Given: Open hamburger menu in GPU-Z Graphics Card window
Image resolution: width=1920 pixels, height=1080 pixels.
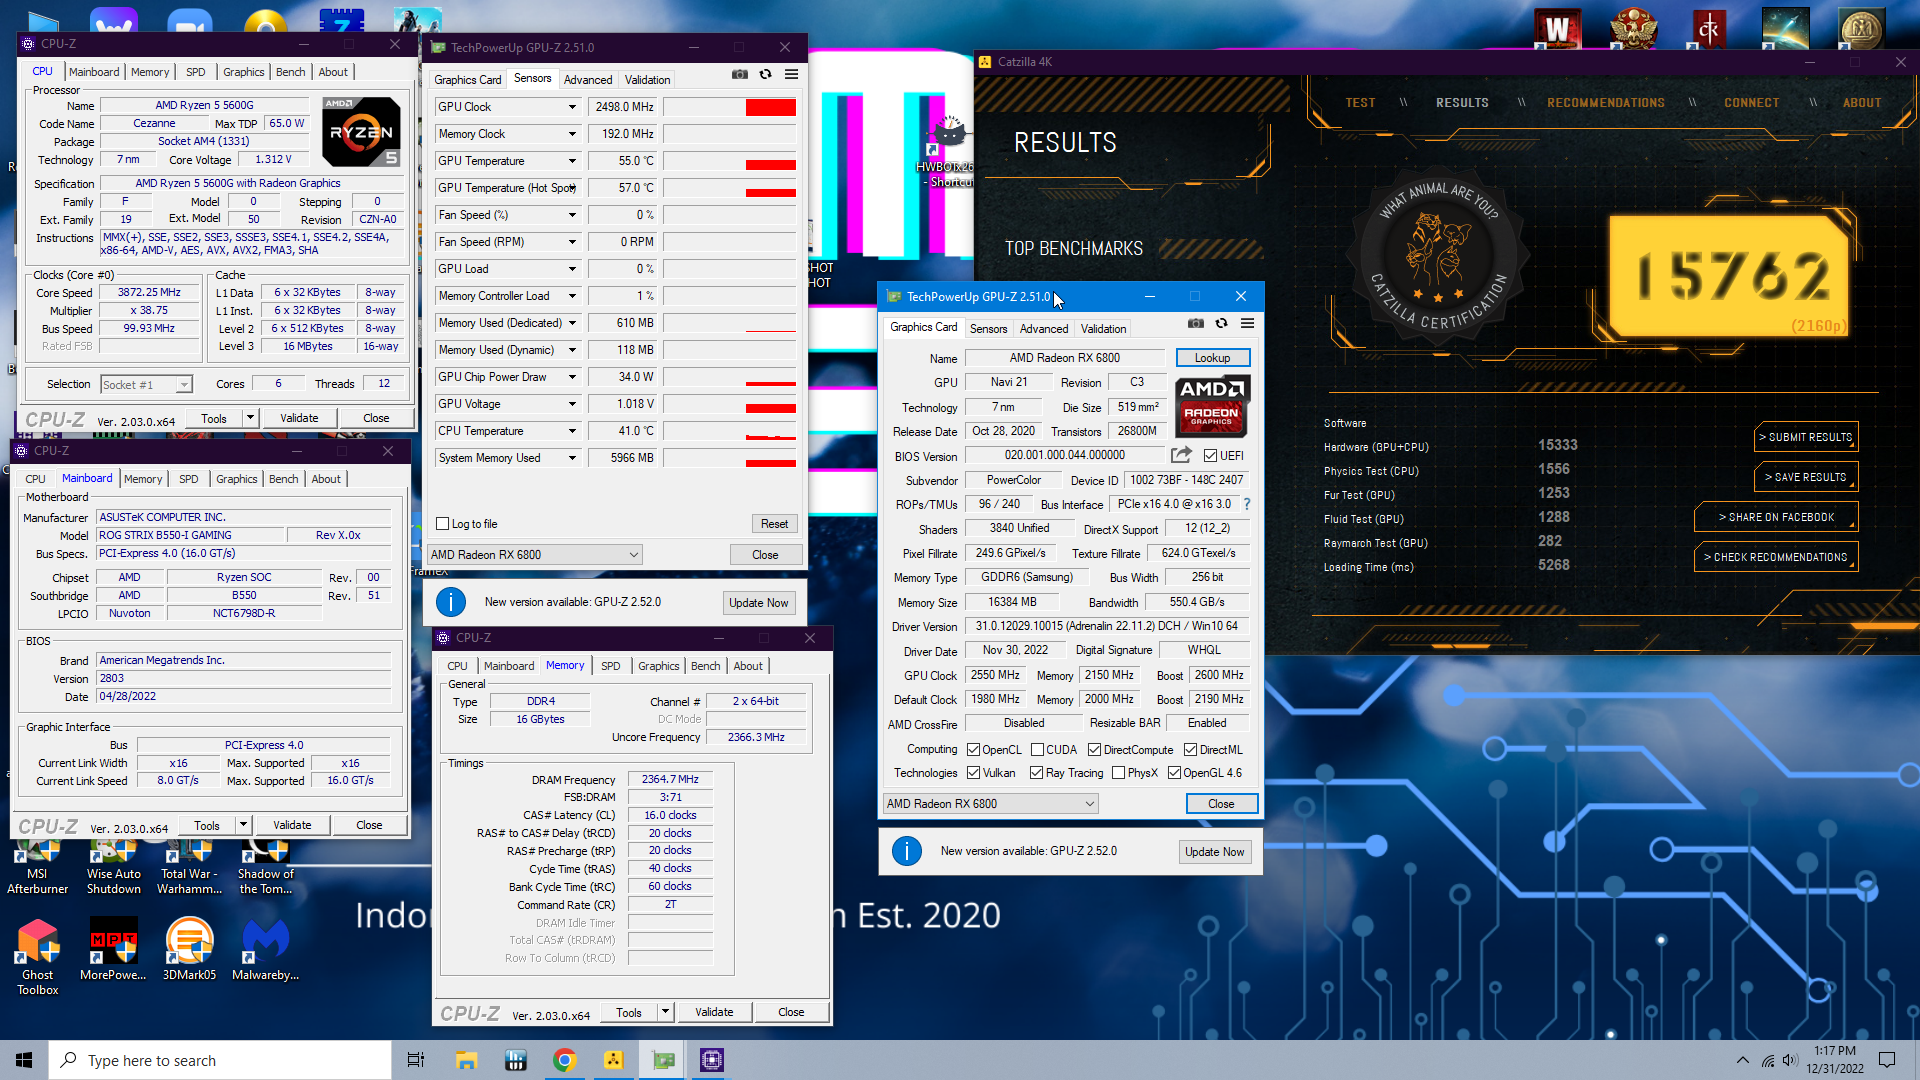Looking at the screenshot, I should pos(1247,323).
